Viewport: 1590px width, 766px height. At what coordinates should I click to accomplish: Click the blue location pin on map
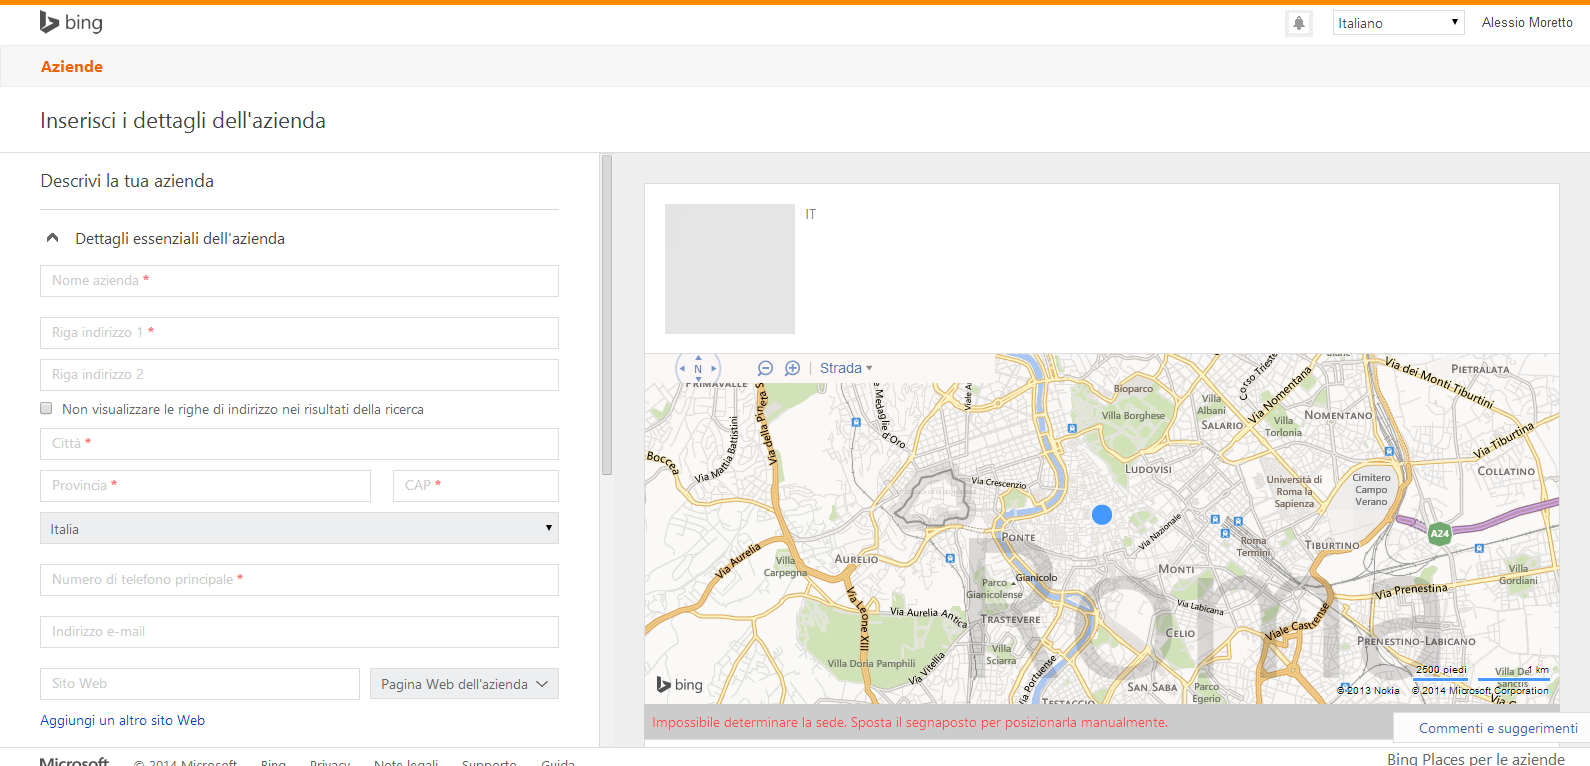pos(1102,515)
